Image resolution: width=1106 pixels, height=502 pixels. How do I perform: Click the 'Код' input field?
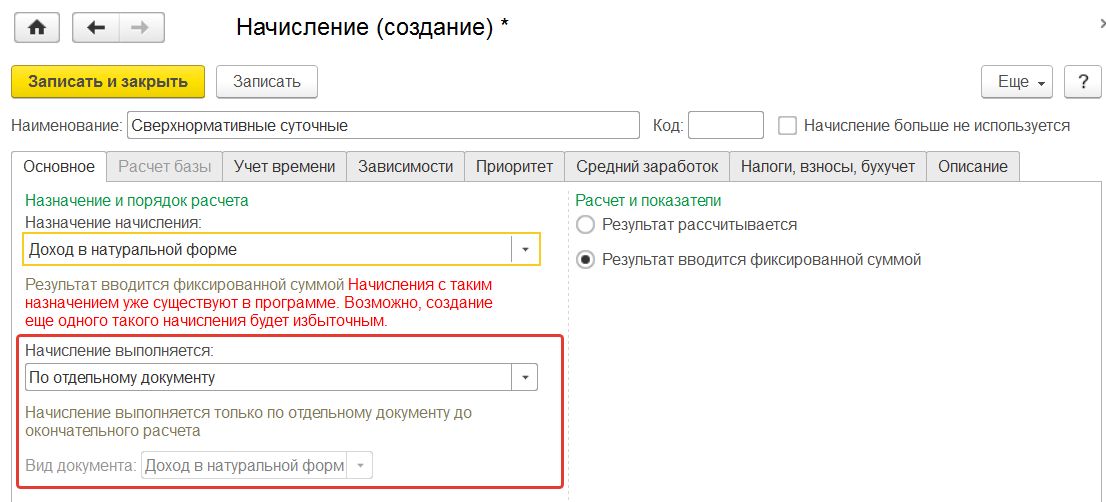(725, 126)
